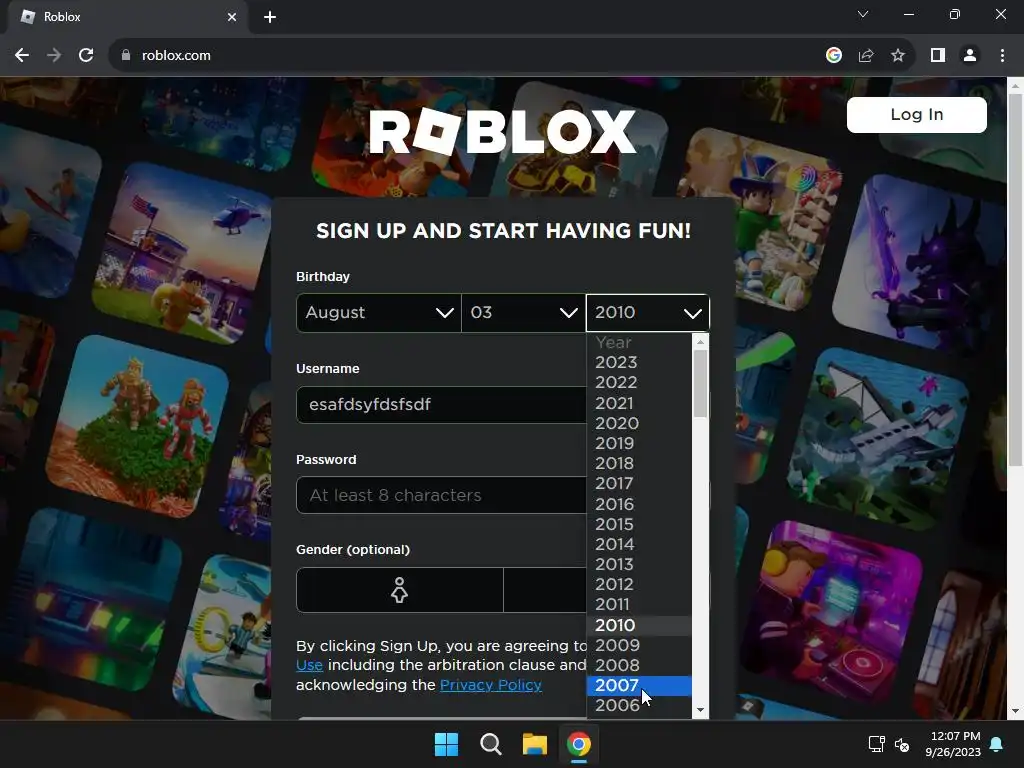Open the Chrome profile icon

click(970, 56)
